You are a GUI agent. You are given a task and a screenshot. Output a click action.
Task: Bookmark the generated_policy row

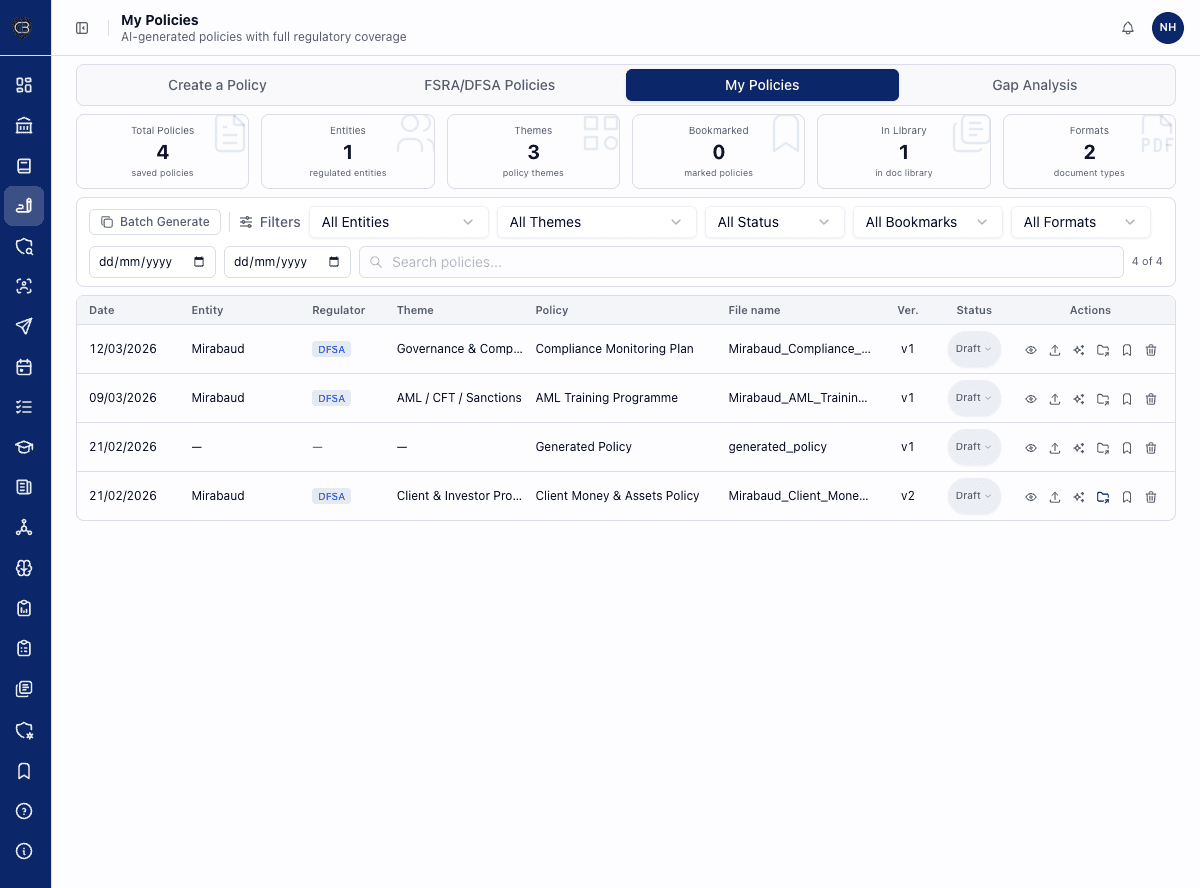pos(1127,447)
